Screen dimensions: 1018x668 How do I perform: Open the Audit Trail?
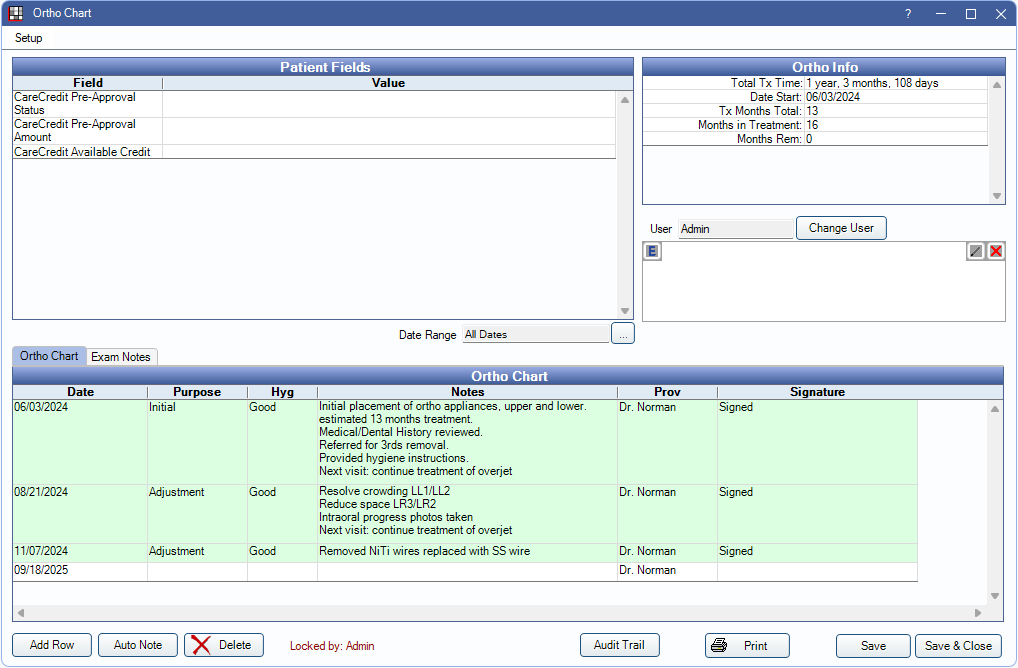coord(619,645)
